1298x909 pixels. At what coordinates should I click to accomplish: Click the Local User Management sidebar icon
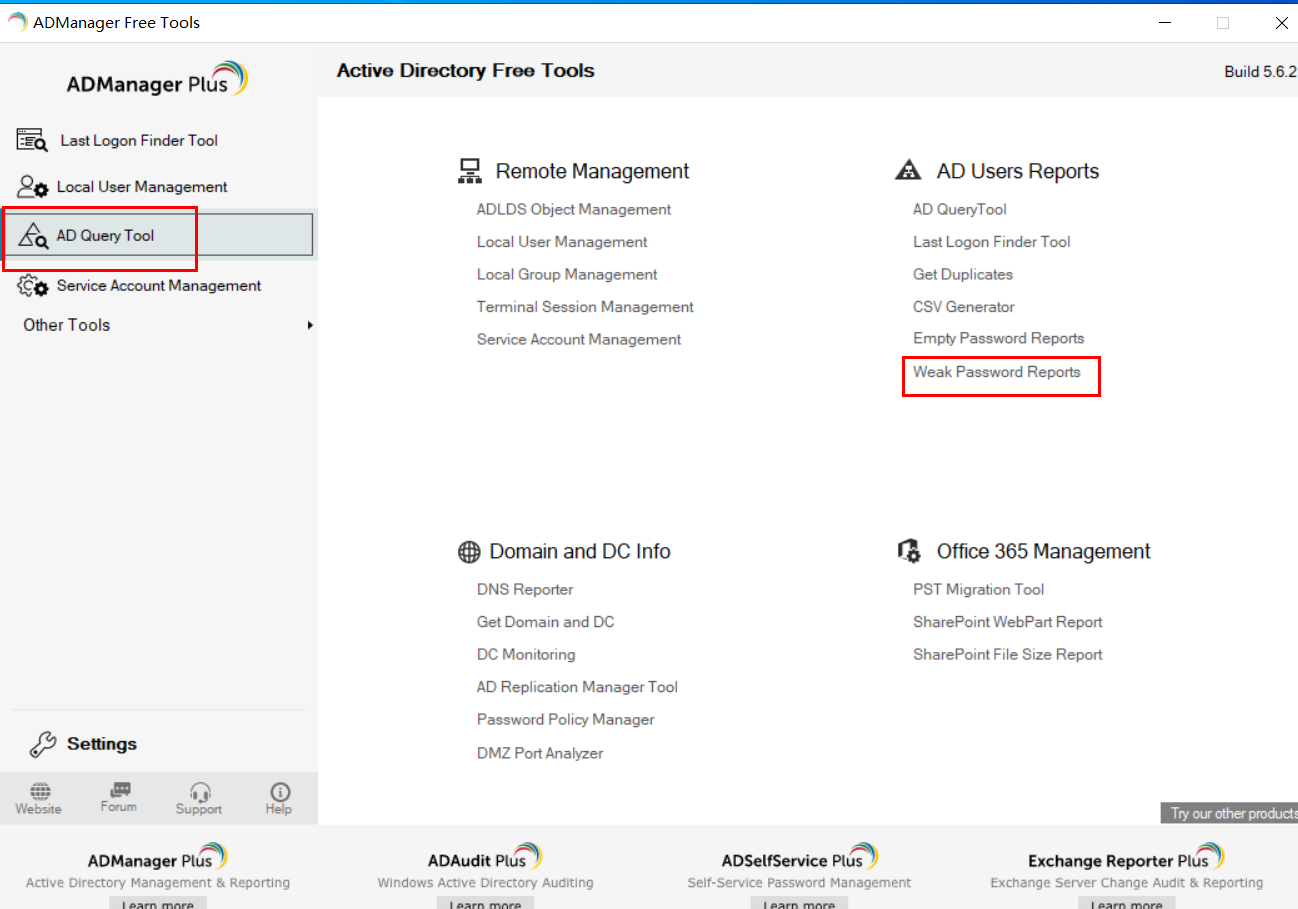(x=32, y=187)
